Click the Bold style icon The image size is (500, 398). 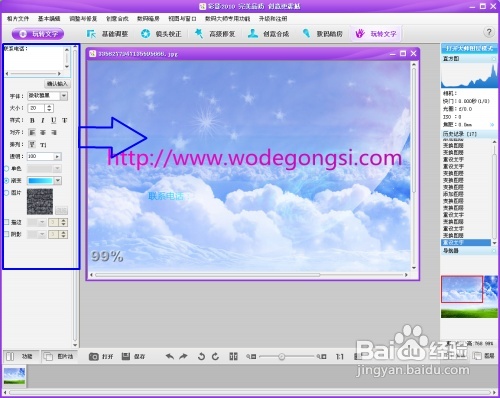[x=32, y=120]
